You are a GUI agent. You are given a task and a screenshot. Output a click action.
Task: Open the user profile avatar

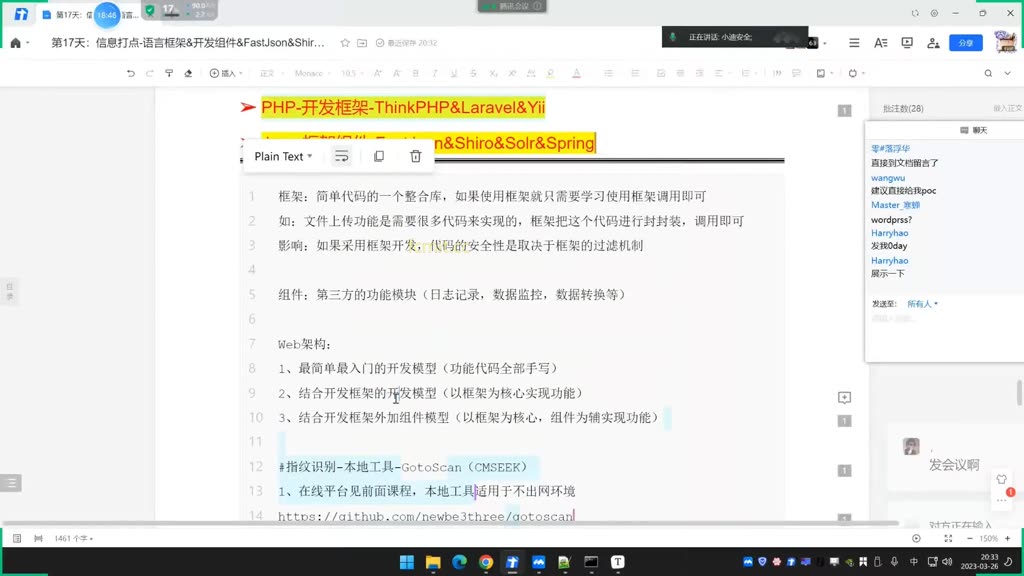pyautogui.click(x=1006, y=42)
